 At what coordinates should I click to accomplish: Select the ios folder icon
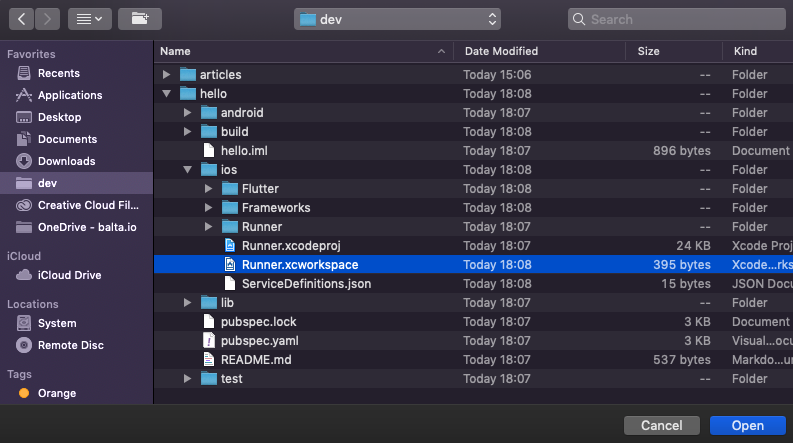pos(208,169)
